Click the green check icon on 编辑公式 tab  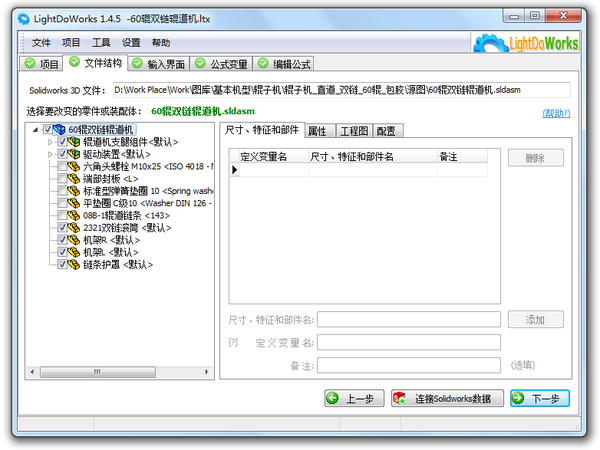tap(263, 63)
